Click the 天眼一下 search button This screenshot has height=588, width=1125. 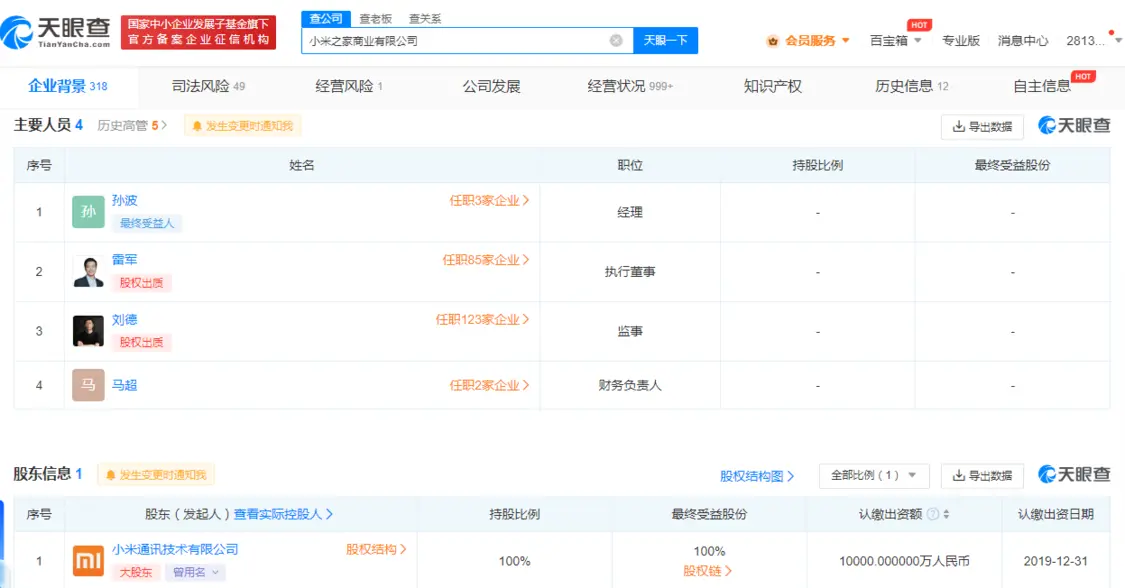point(665,41)
